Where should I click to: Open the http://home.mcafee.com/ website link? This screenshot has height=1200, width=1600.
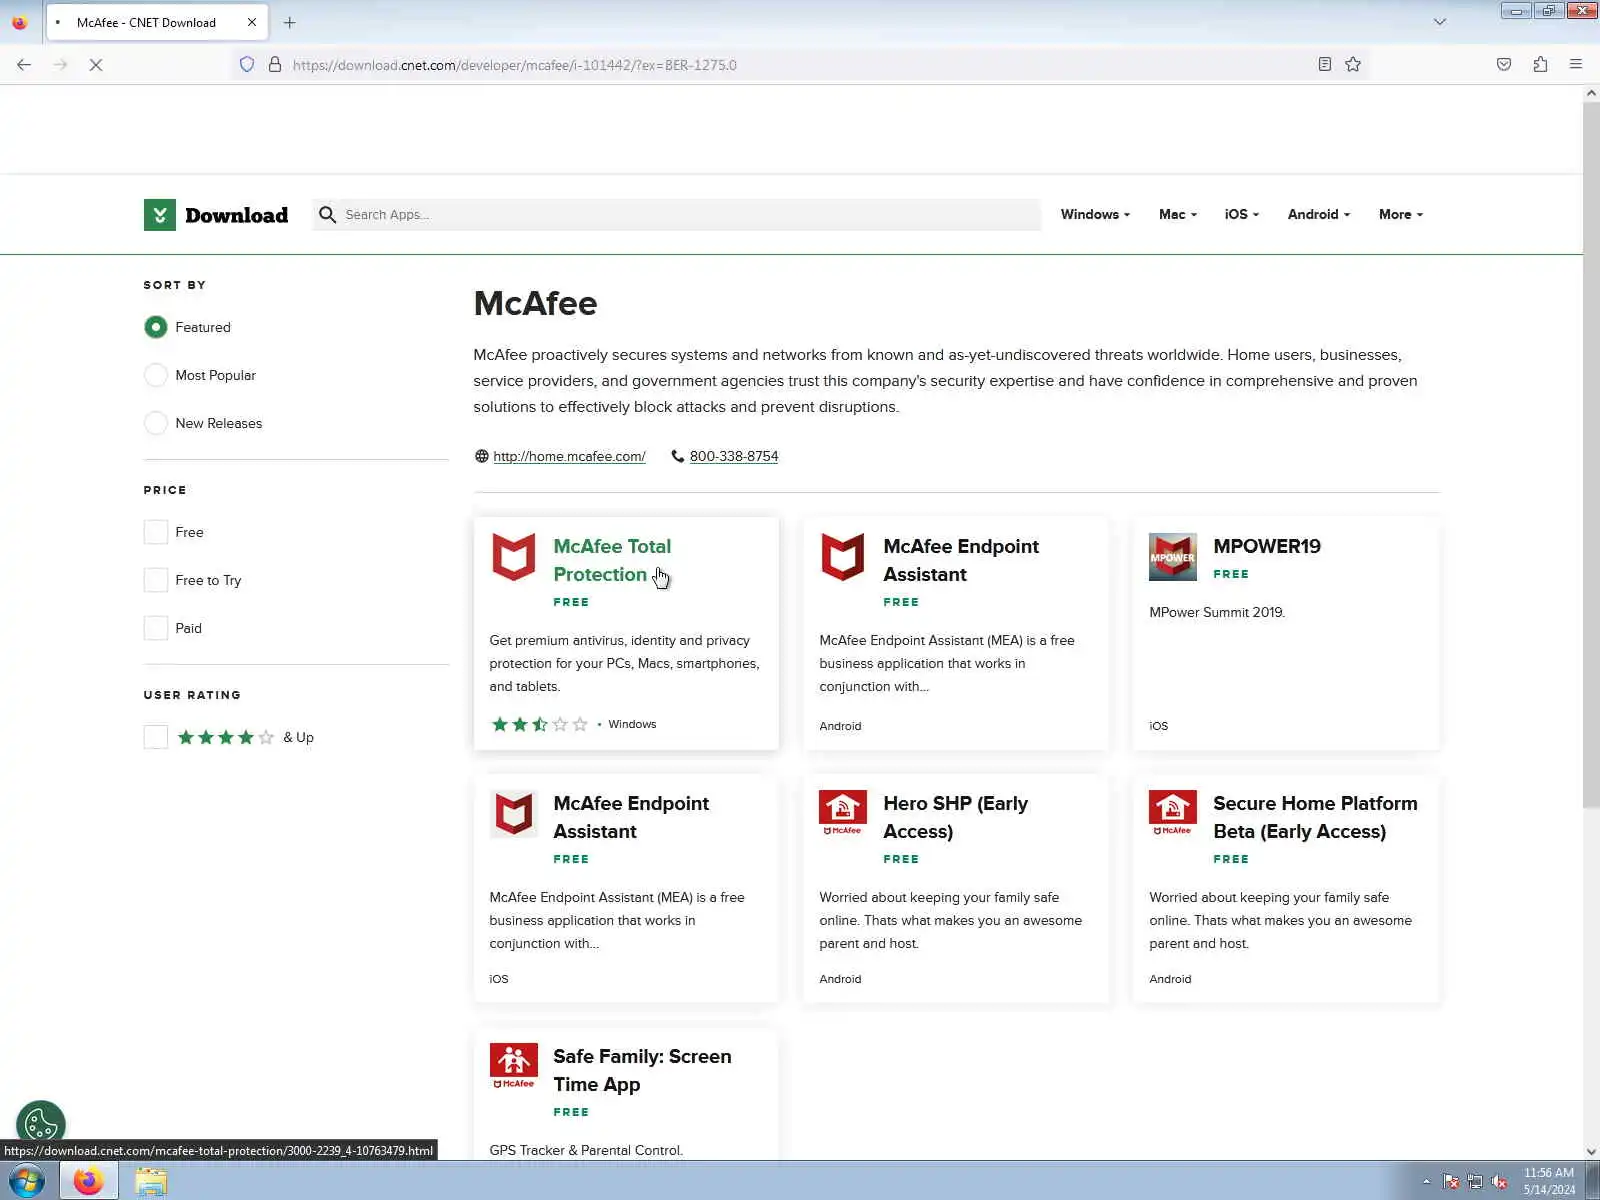point(569,456)
